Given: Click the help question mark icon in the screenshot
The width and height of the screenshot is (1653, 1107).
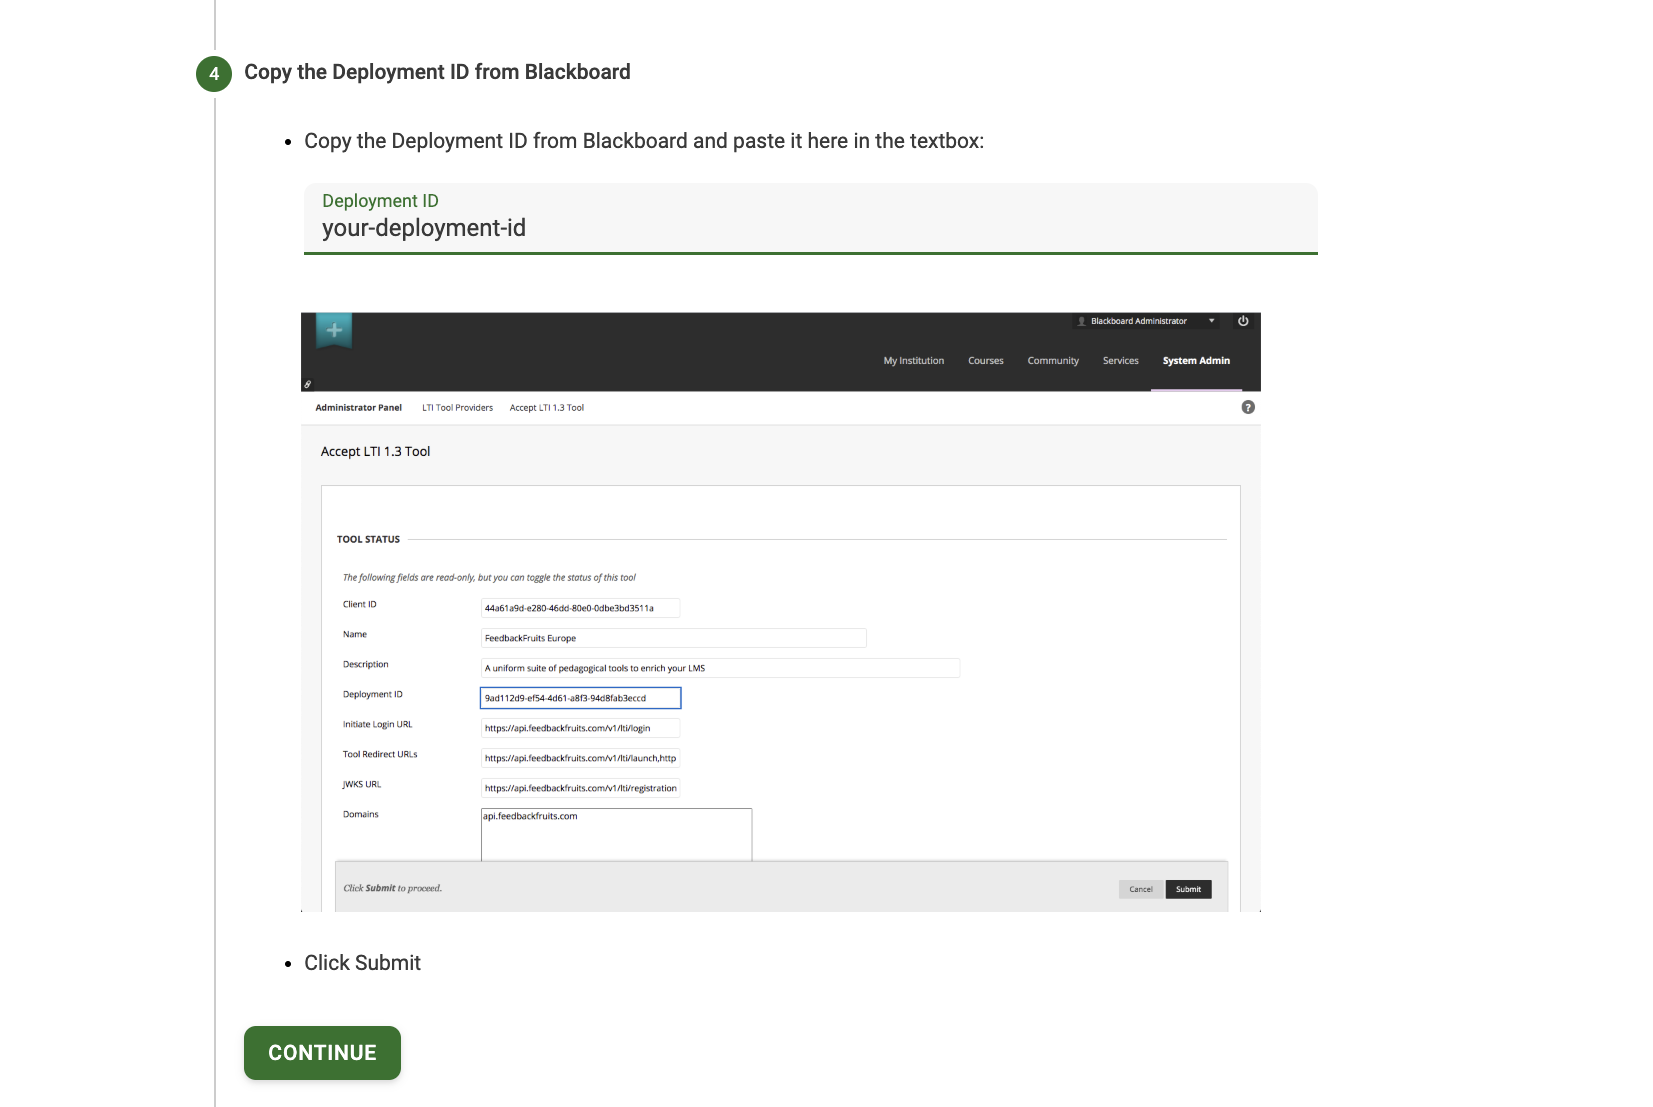Looking at the screenshot, I should pyautogui.click(x=1248, y=407).
